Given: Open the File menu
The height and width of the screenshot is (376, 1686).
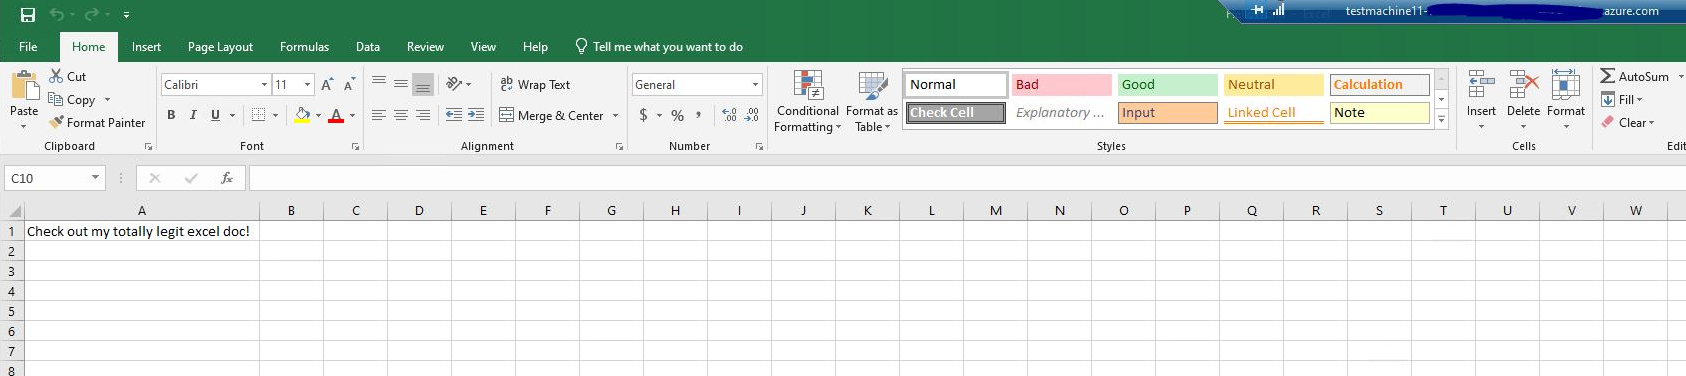Looking at the screenshot, I should [28, 47].
